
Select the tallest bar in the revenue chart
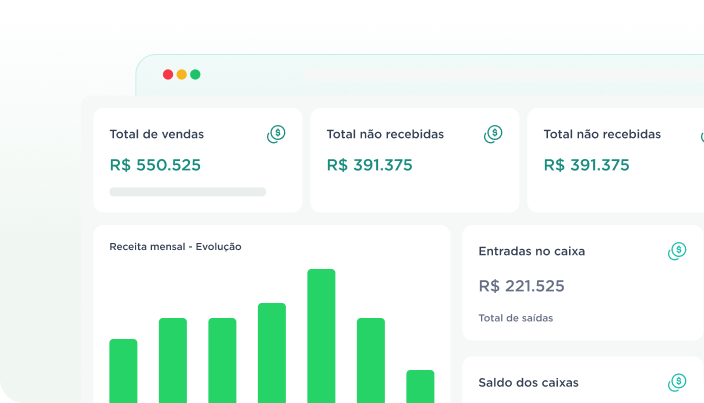click(321, 335)
